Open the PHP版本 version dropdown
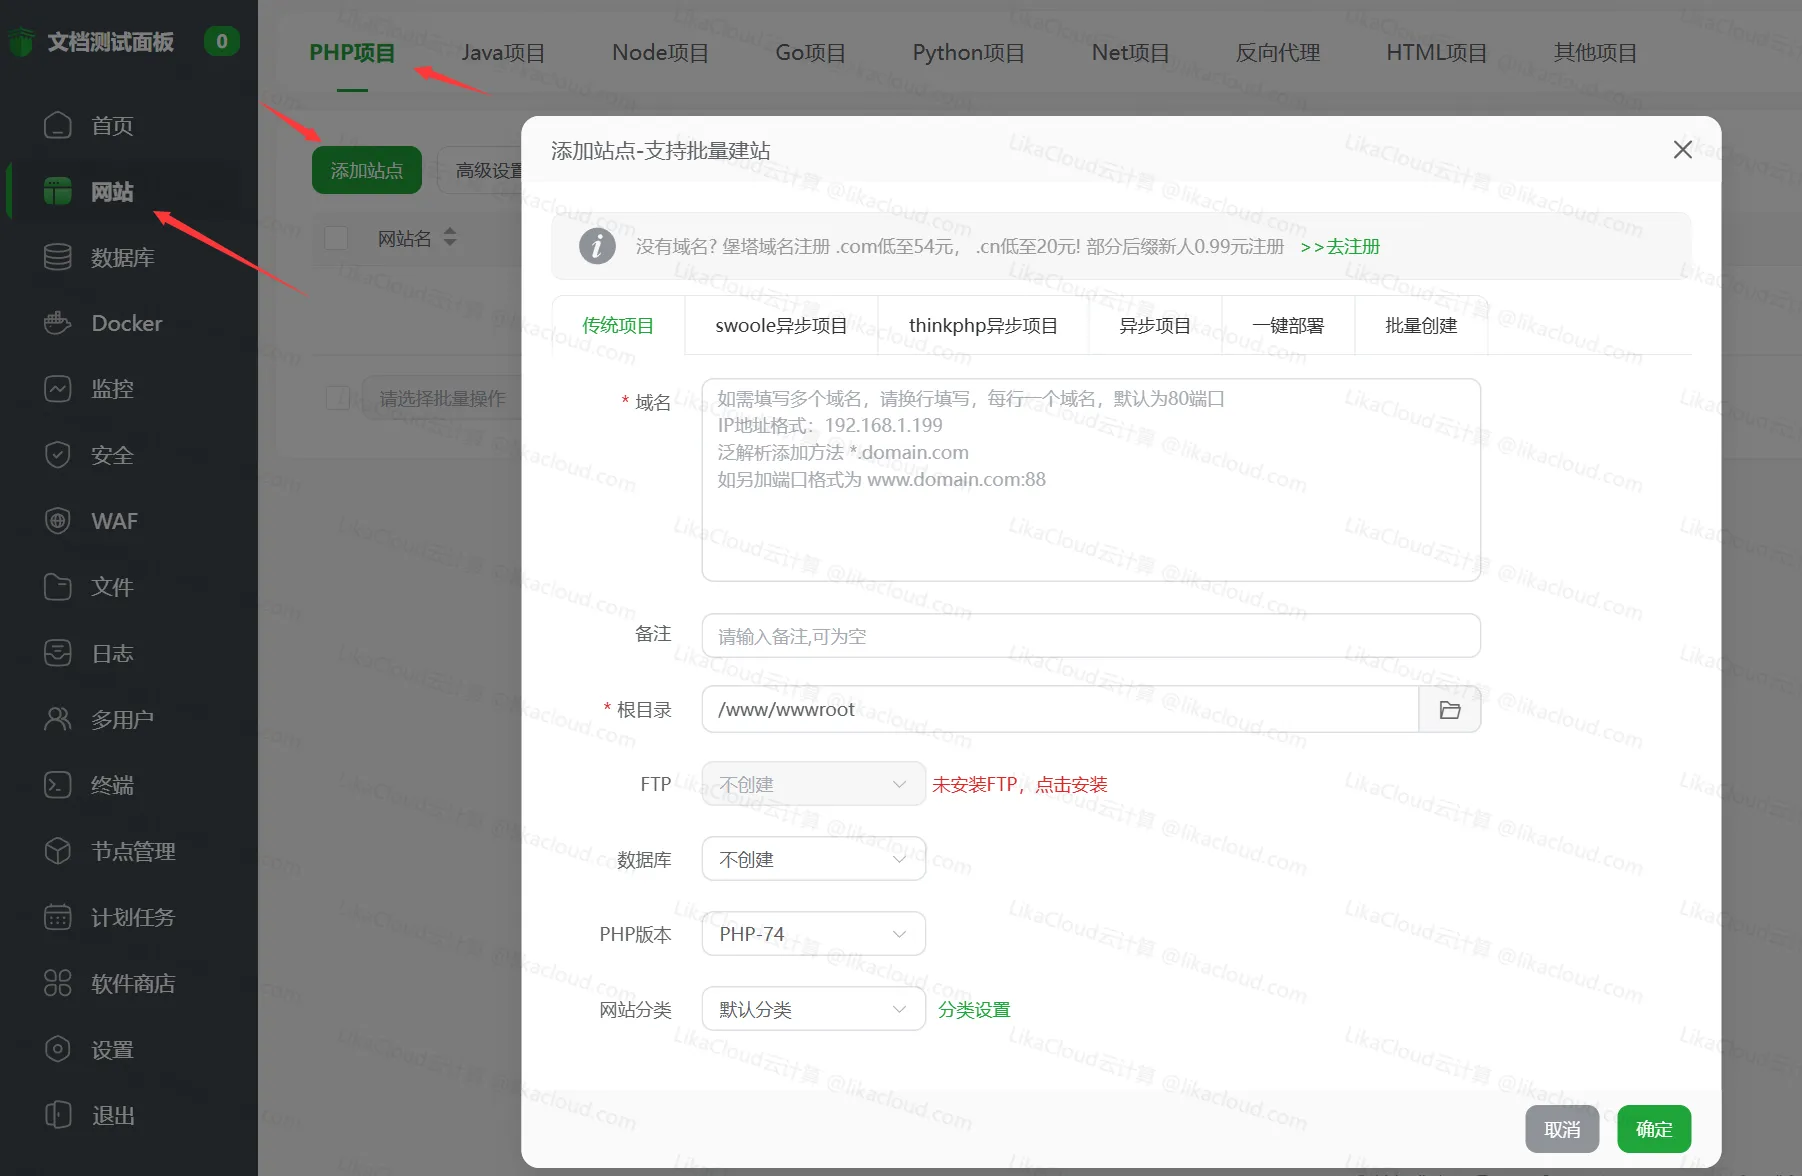Screen dimensions: 1802x1176 tap(812, 933)
